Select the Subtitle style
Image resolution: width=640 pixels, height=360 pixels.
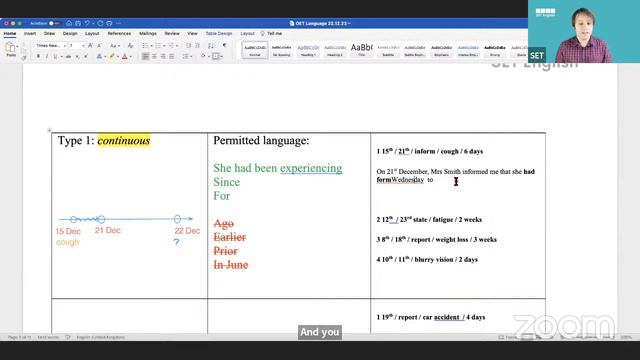pyautogui.click(x=388, y=50)
